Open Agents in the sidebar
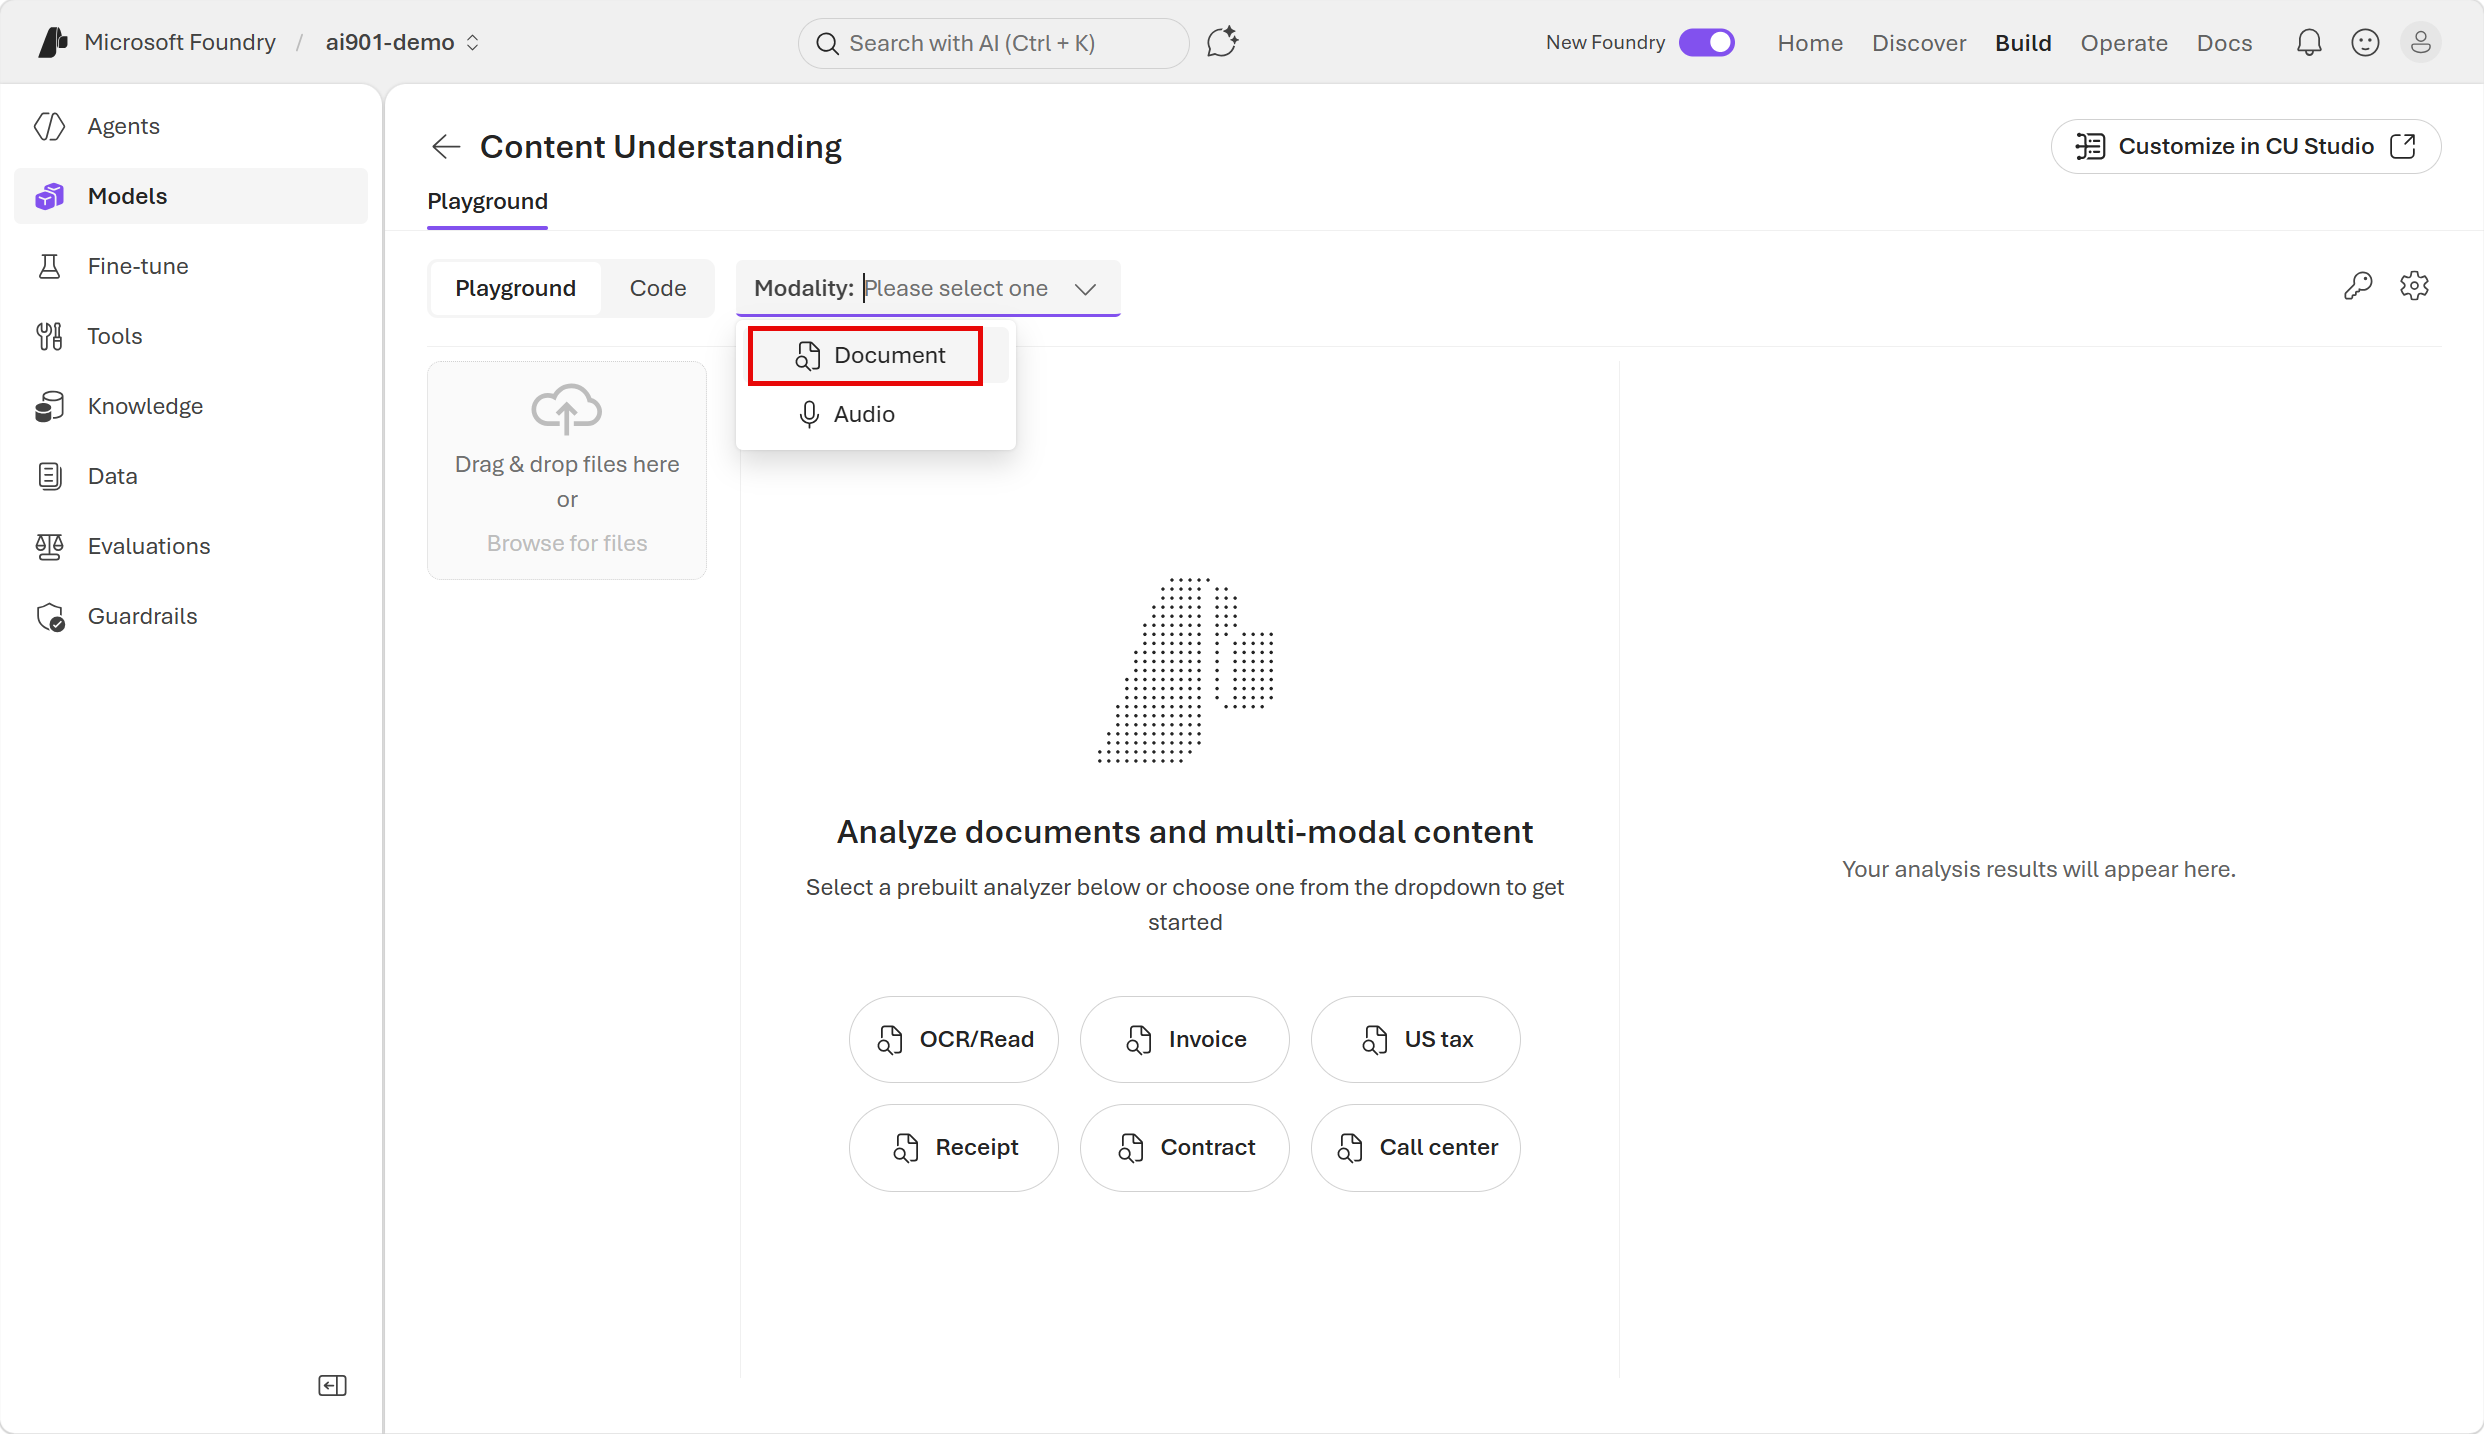 (191, 126)
